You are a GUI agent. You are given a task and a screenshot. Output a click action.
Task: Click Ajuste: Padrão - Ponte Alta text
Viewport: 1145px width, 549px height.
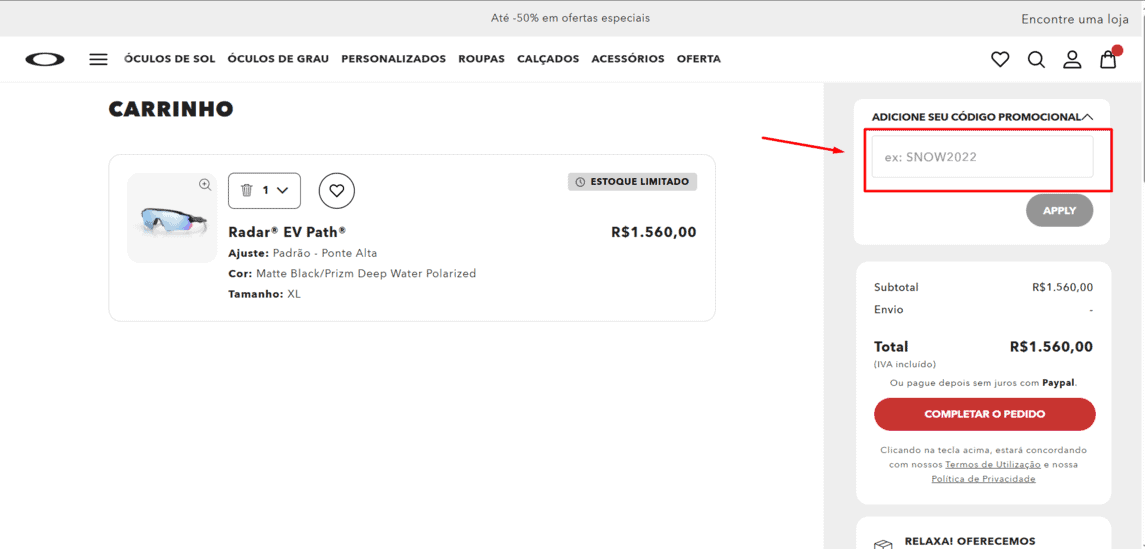click(x=303, y=253)
